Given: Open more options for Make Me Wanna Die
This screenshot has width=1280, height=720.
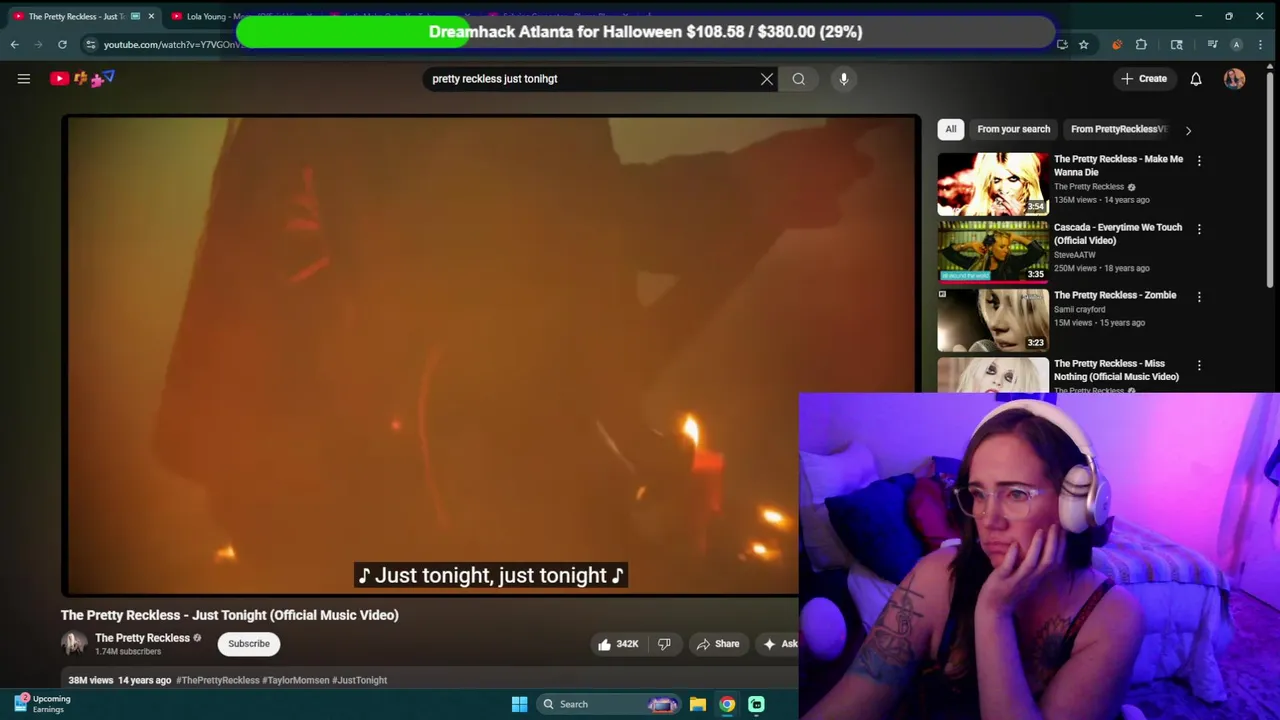Looking at the screenshot, I should coord(1199,160).
